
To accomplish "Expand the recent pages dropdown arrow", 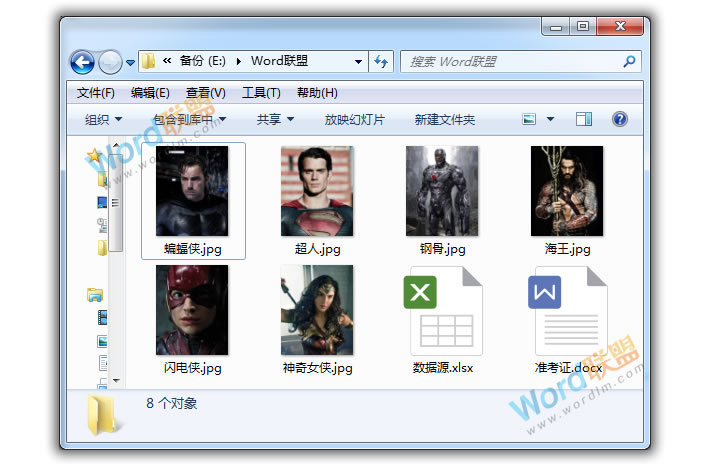I will click(x=130, y=63).
